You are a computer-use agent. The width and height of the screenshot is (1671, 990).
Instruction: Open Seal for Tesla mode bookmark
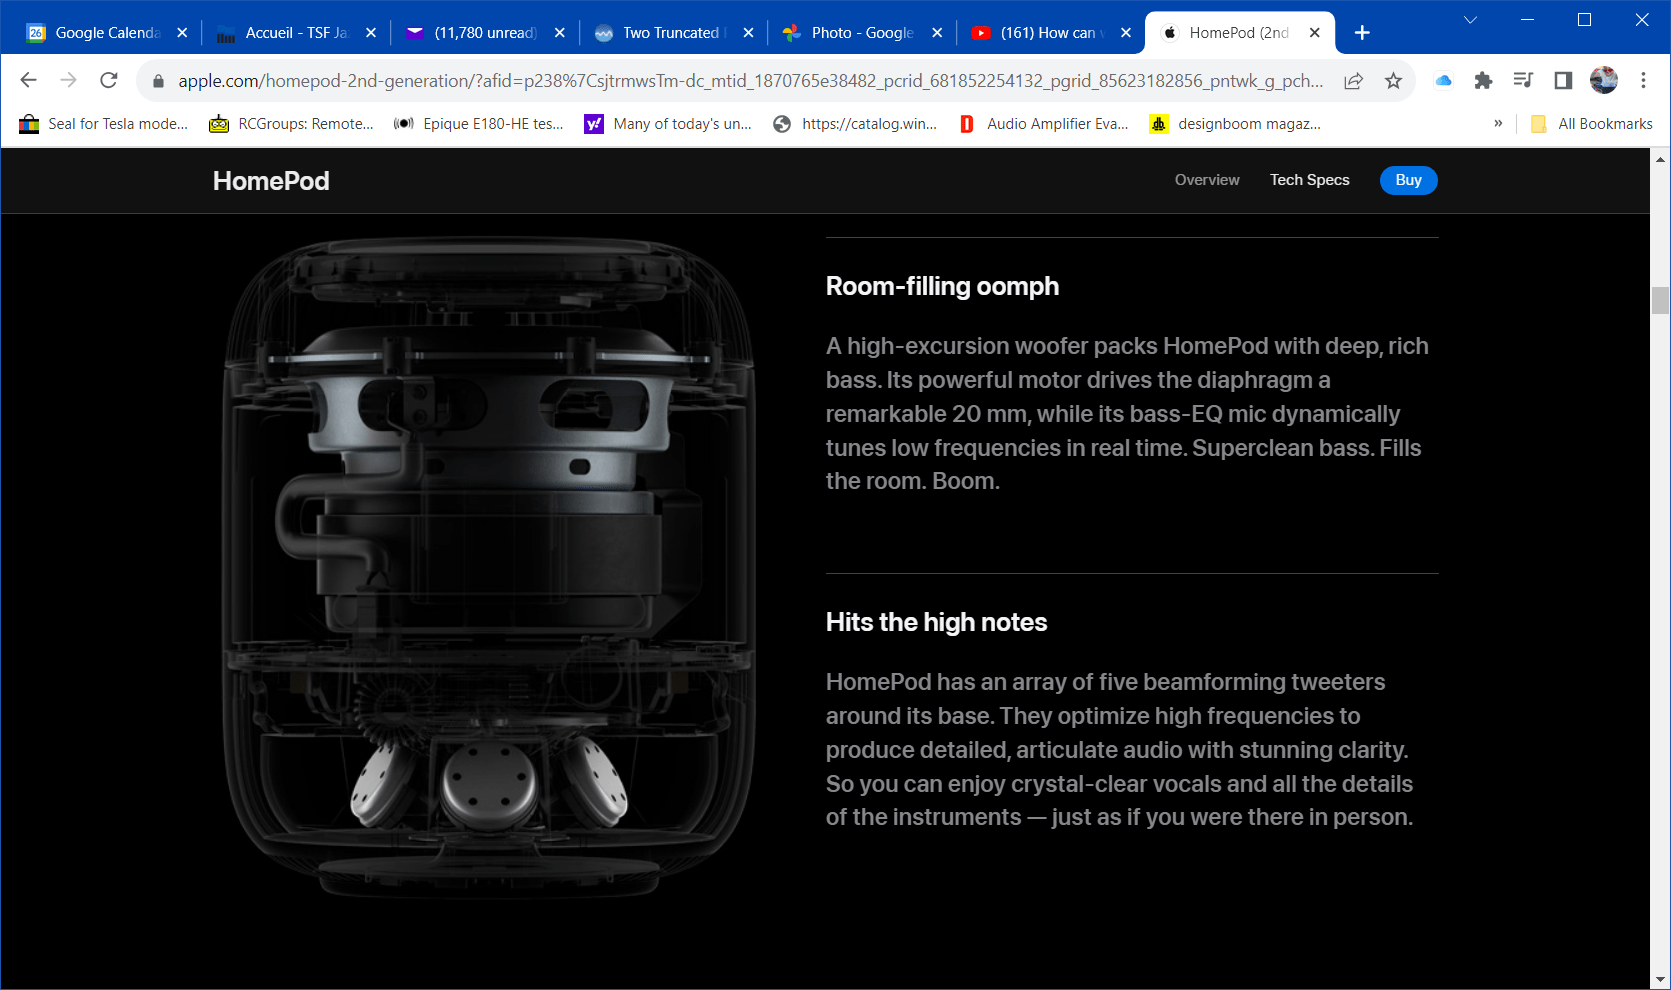pos(104,124)
